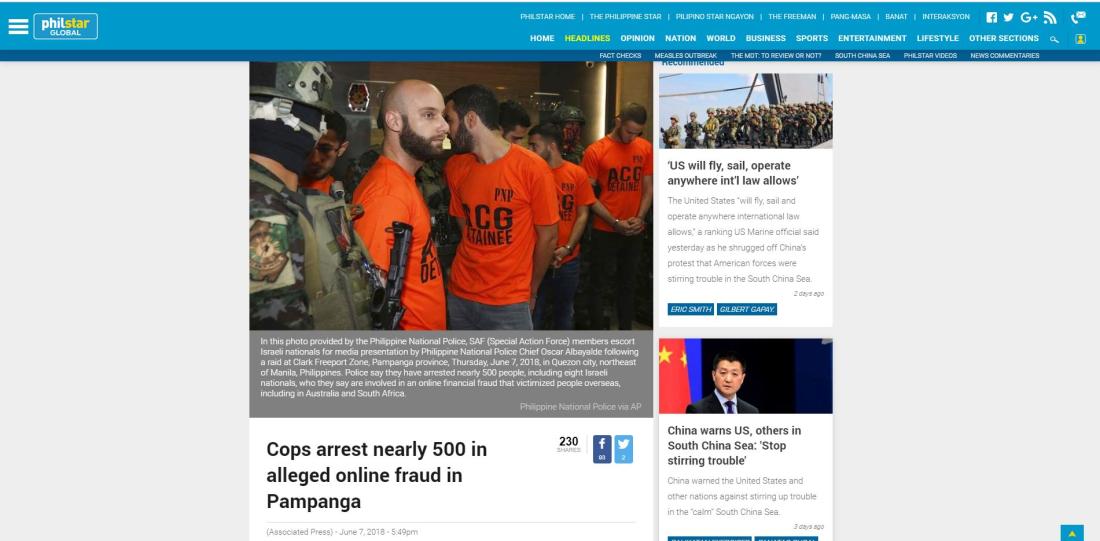Screen dimensions: 1100x541
Task: Click the user account profile icon
Action: coord(1080,39)
